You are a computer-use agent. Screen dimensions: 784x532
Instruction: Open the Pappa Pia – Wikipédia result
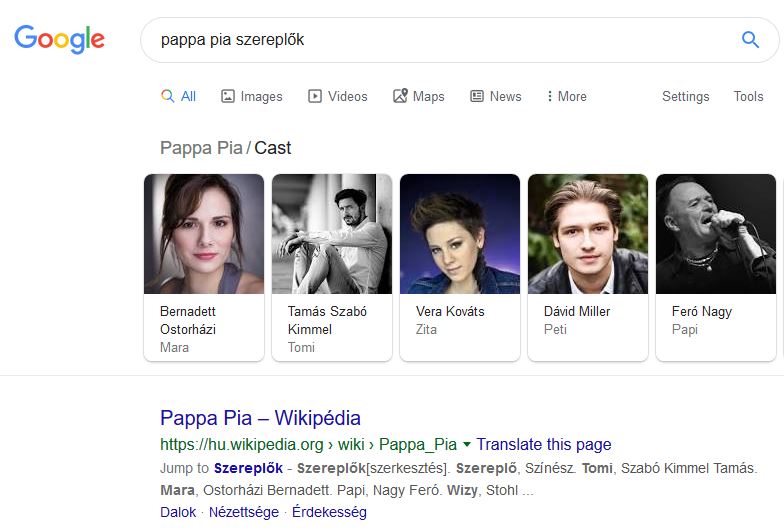click(x=260, y=418)
